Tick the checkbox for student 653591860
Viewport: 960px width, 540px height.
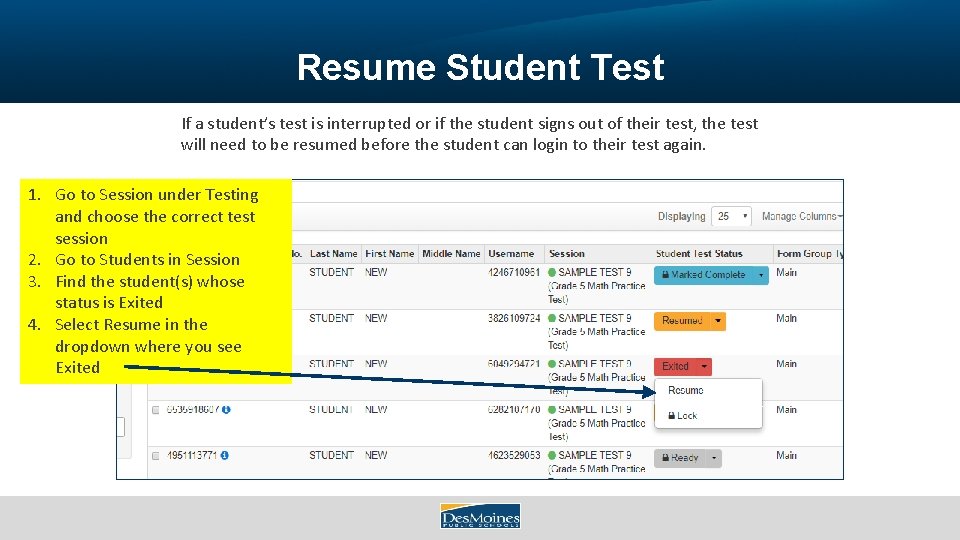tap(156, 410)
